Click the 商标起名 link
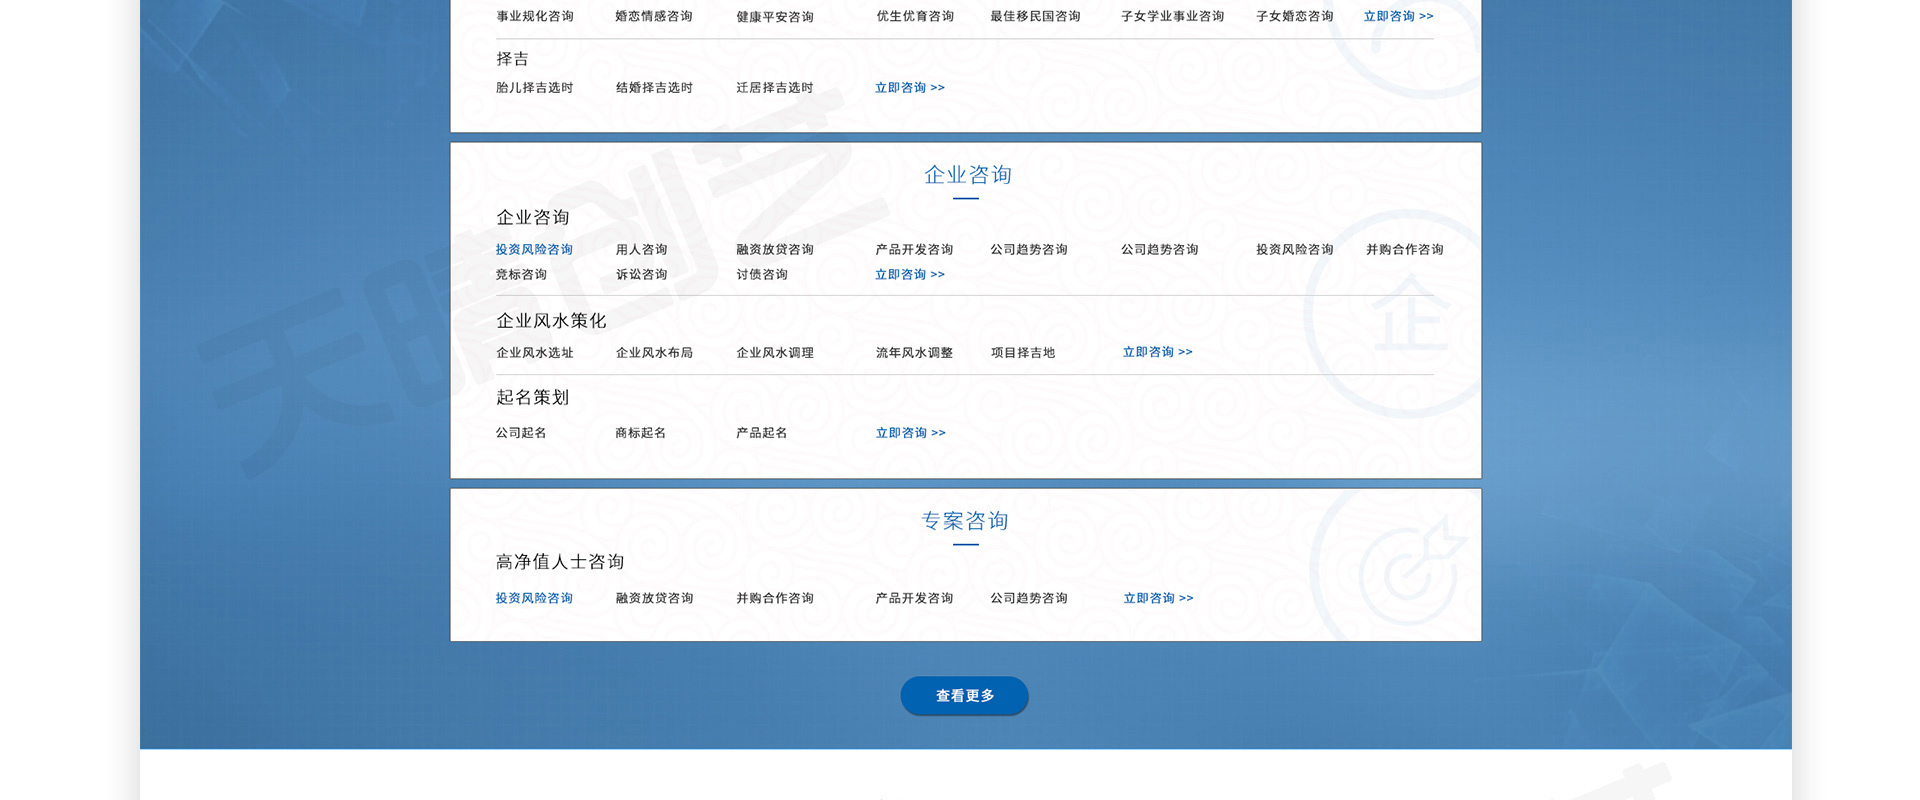 pos(640,433)
